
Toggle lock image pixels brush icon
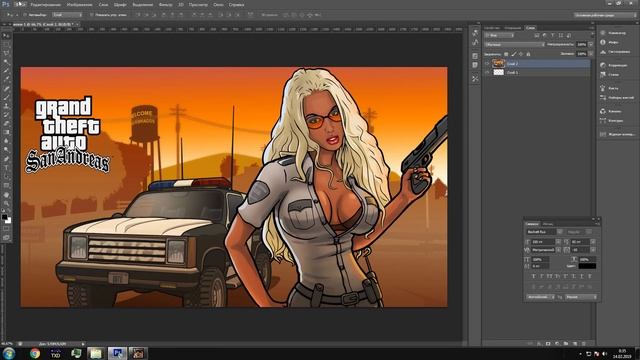pyautogui.click(x=513, y=54)
